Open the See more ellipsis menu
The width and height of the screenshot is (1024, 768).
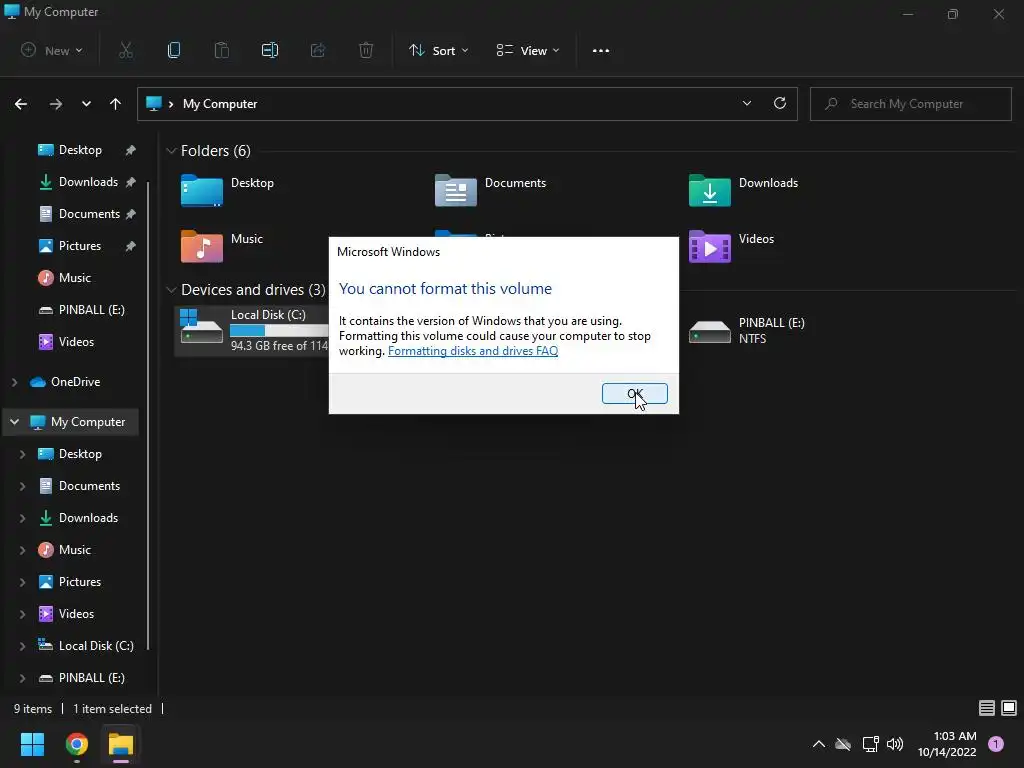(x=601, y=51)
